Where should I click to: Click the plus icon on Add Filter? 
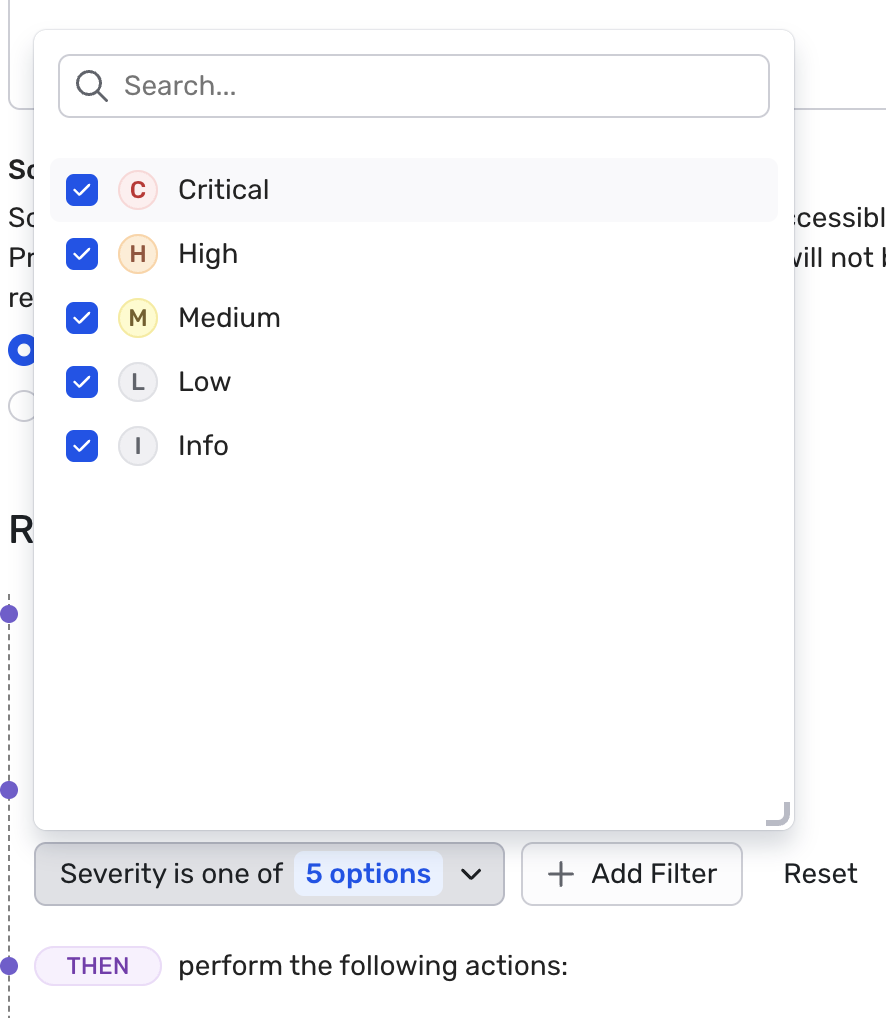[561, 874]
